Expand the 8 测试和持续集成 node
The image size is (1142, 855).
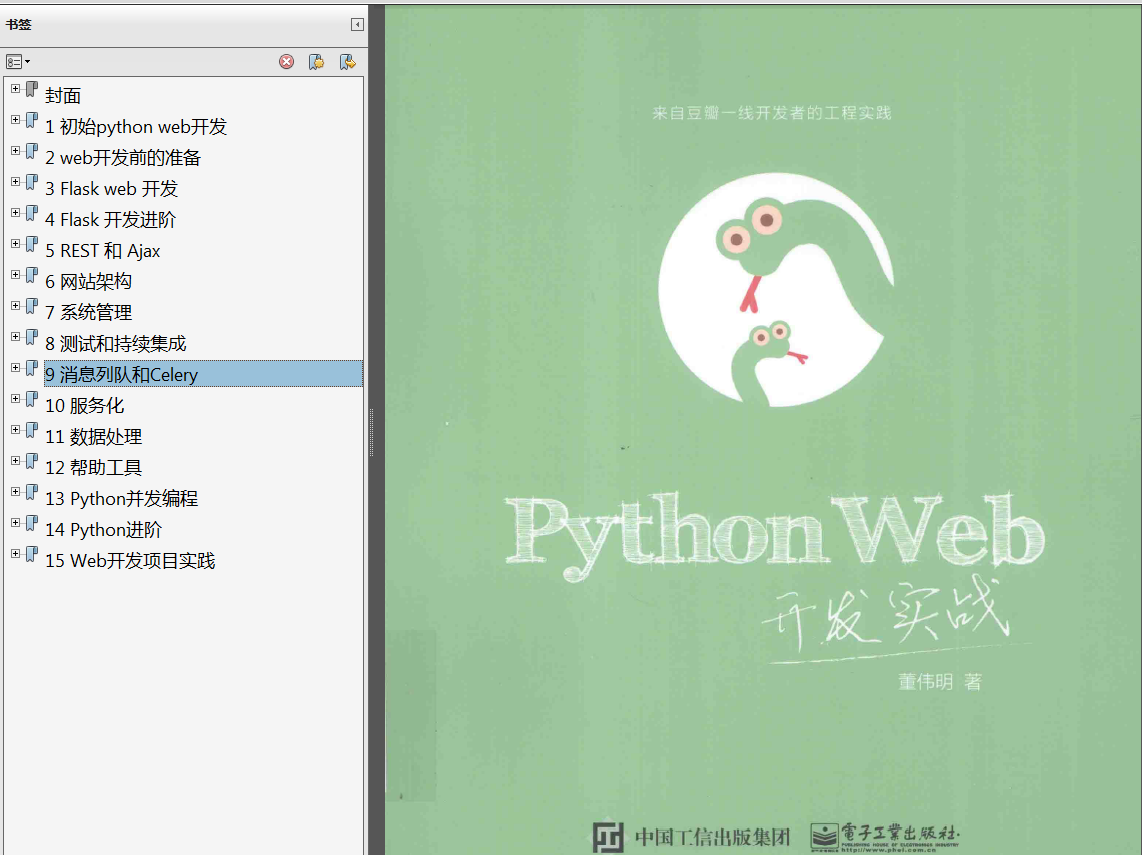pos(15,336)
